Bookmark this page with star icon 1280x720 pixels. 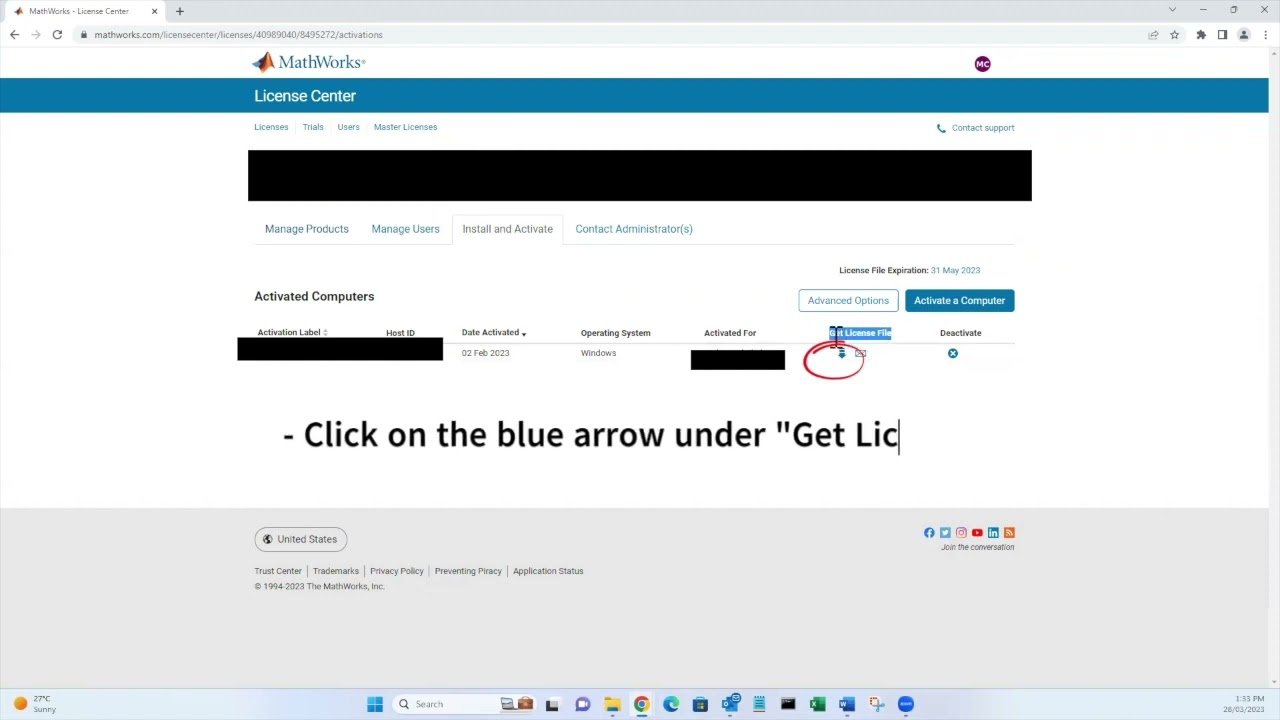tap(1174, 35)
